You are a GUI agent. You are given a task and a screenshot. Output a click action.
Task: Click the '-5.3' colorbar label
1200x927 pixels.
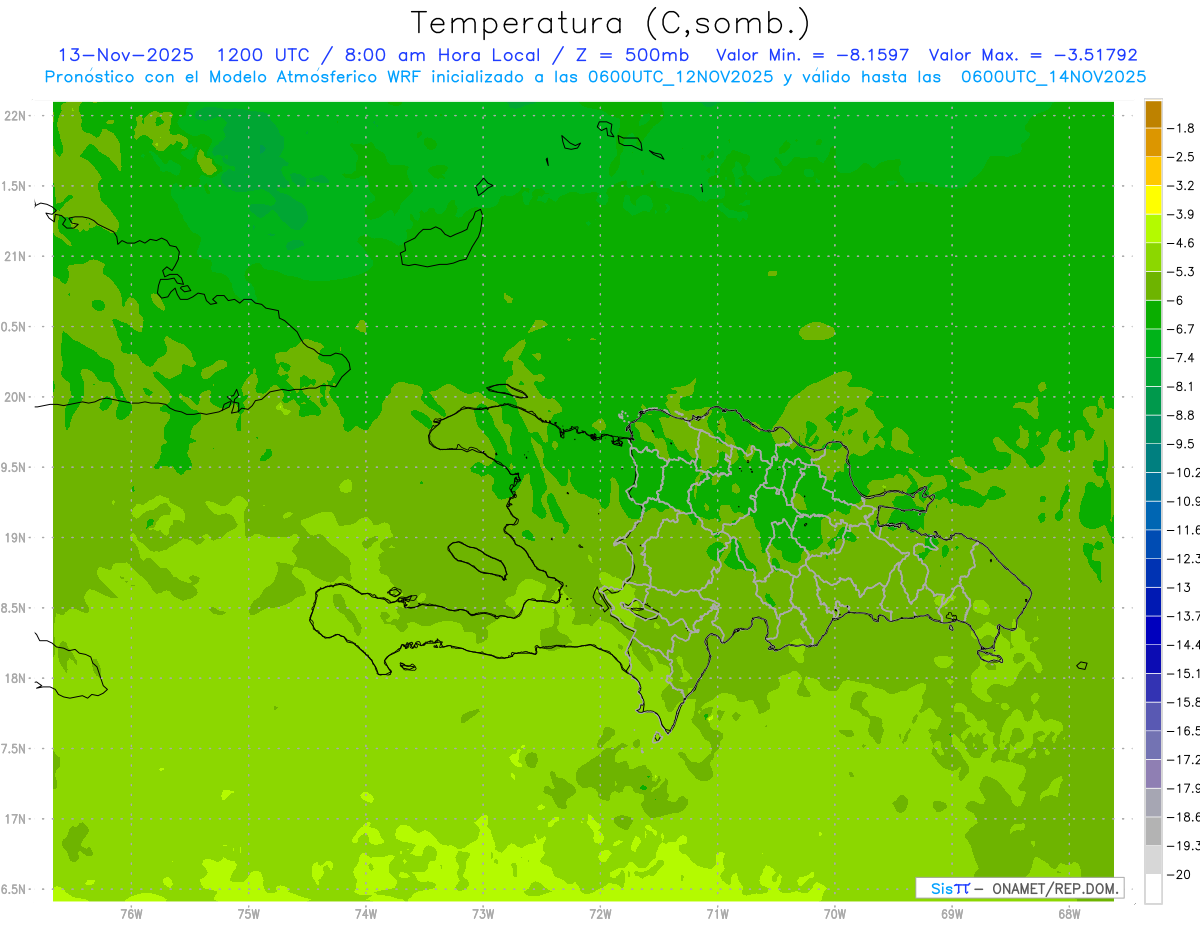pyautogui.click(x=1180, y=271)
